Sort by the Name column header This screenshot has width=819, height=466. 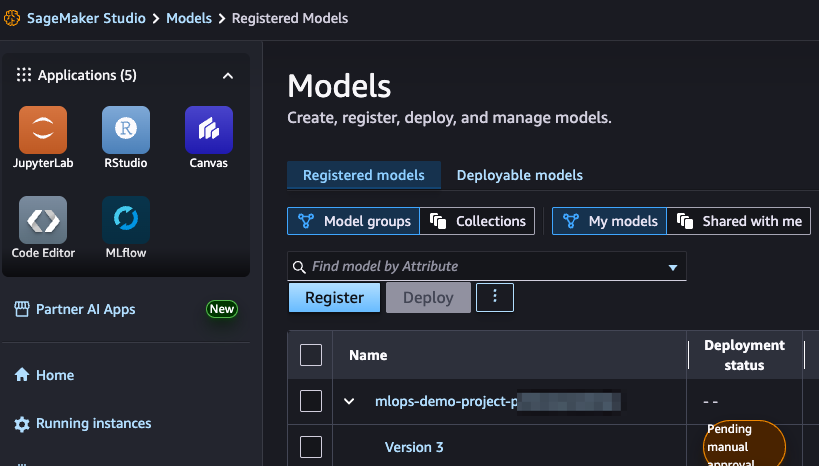pyautogui.click(x=368, y=355)
